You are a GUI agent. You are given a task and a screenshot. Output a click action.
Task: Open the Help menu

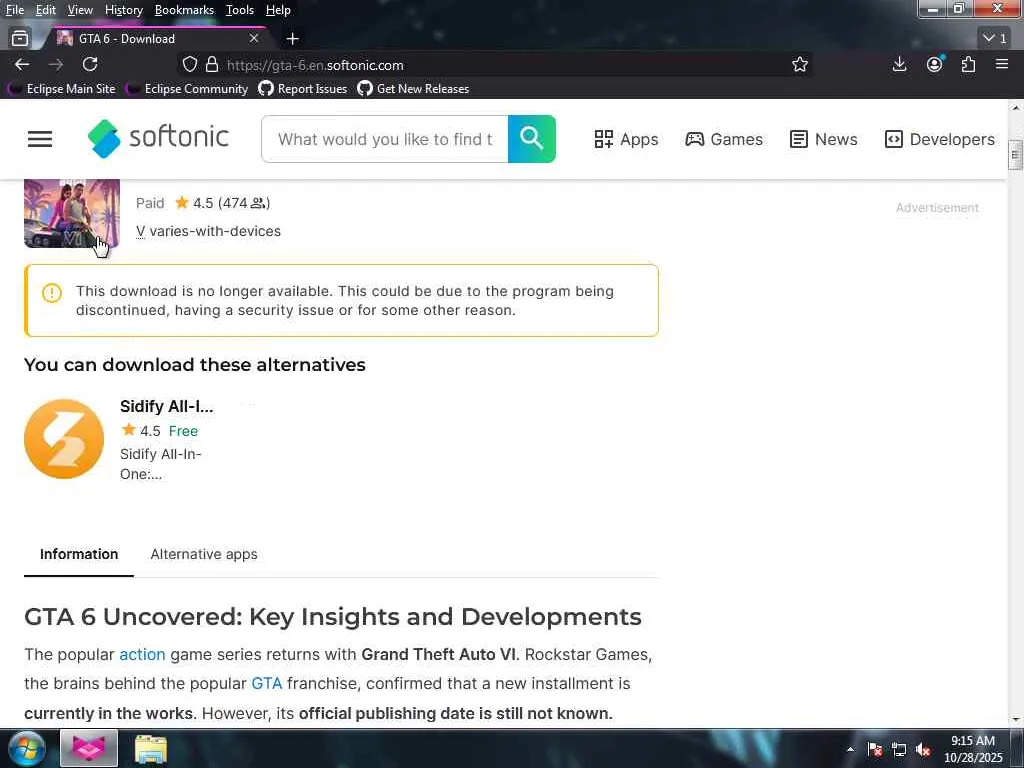278,10
